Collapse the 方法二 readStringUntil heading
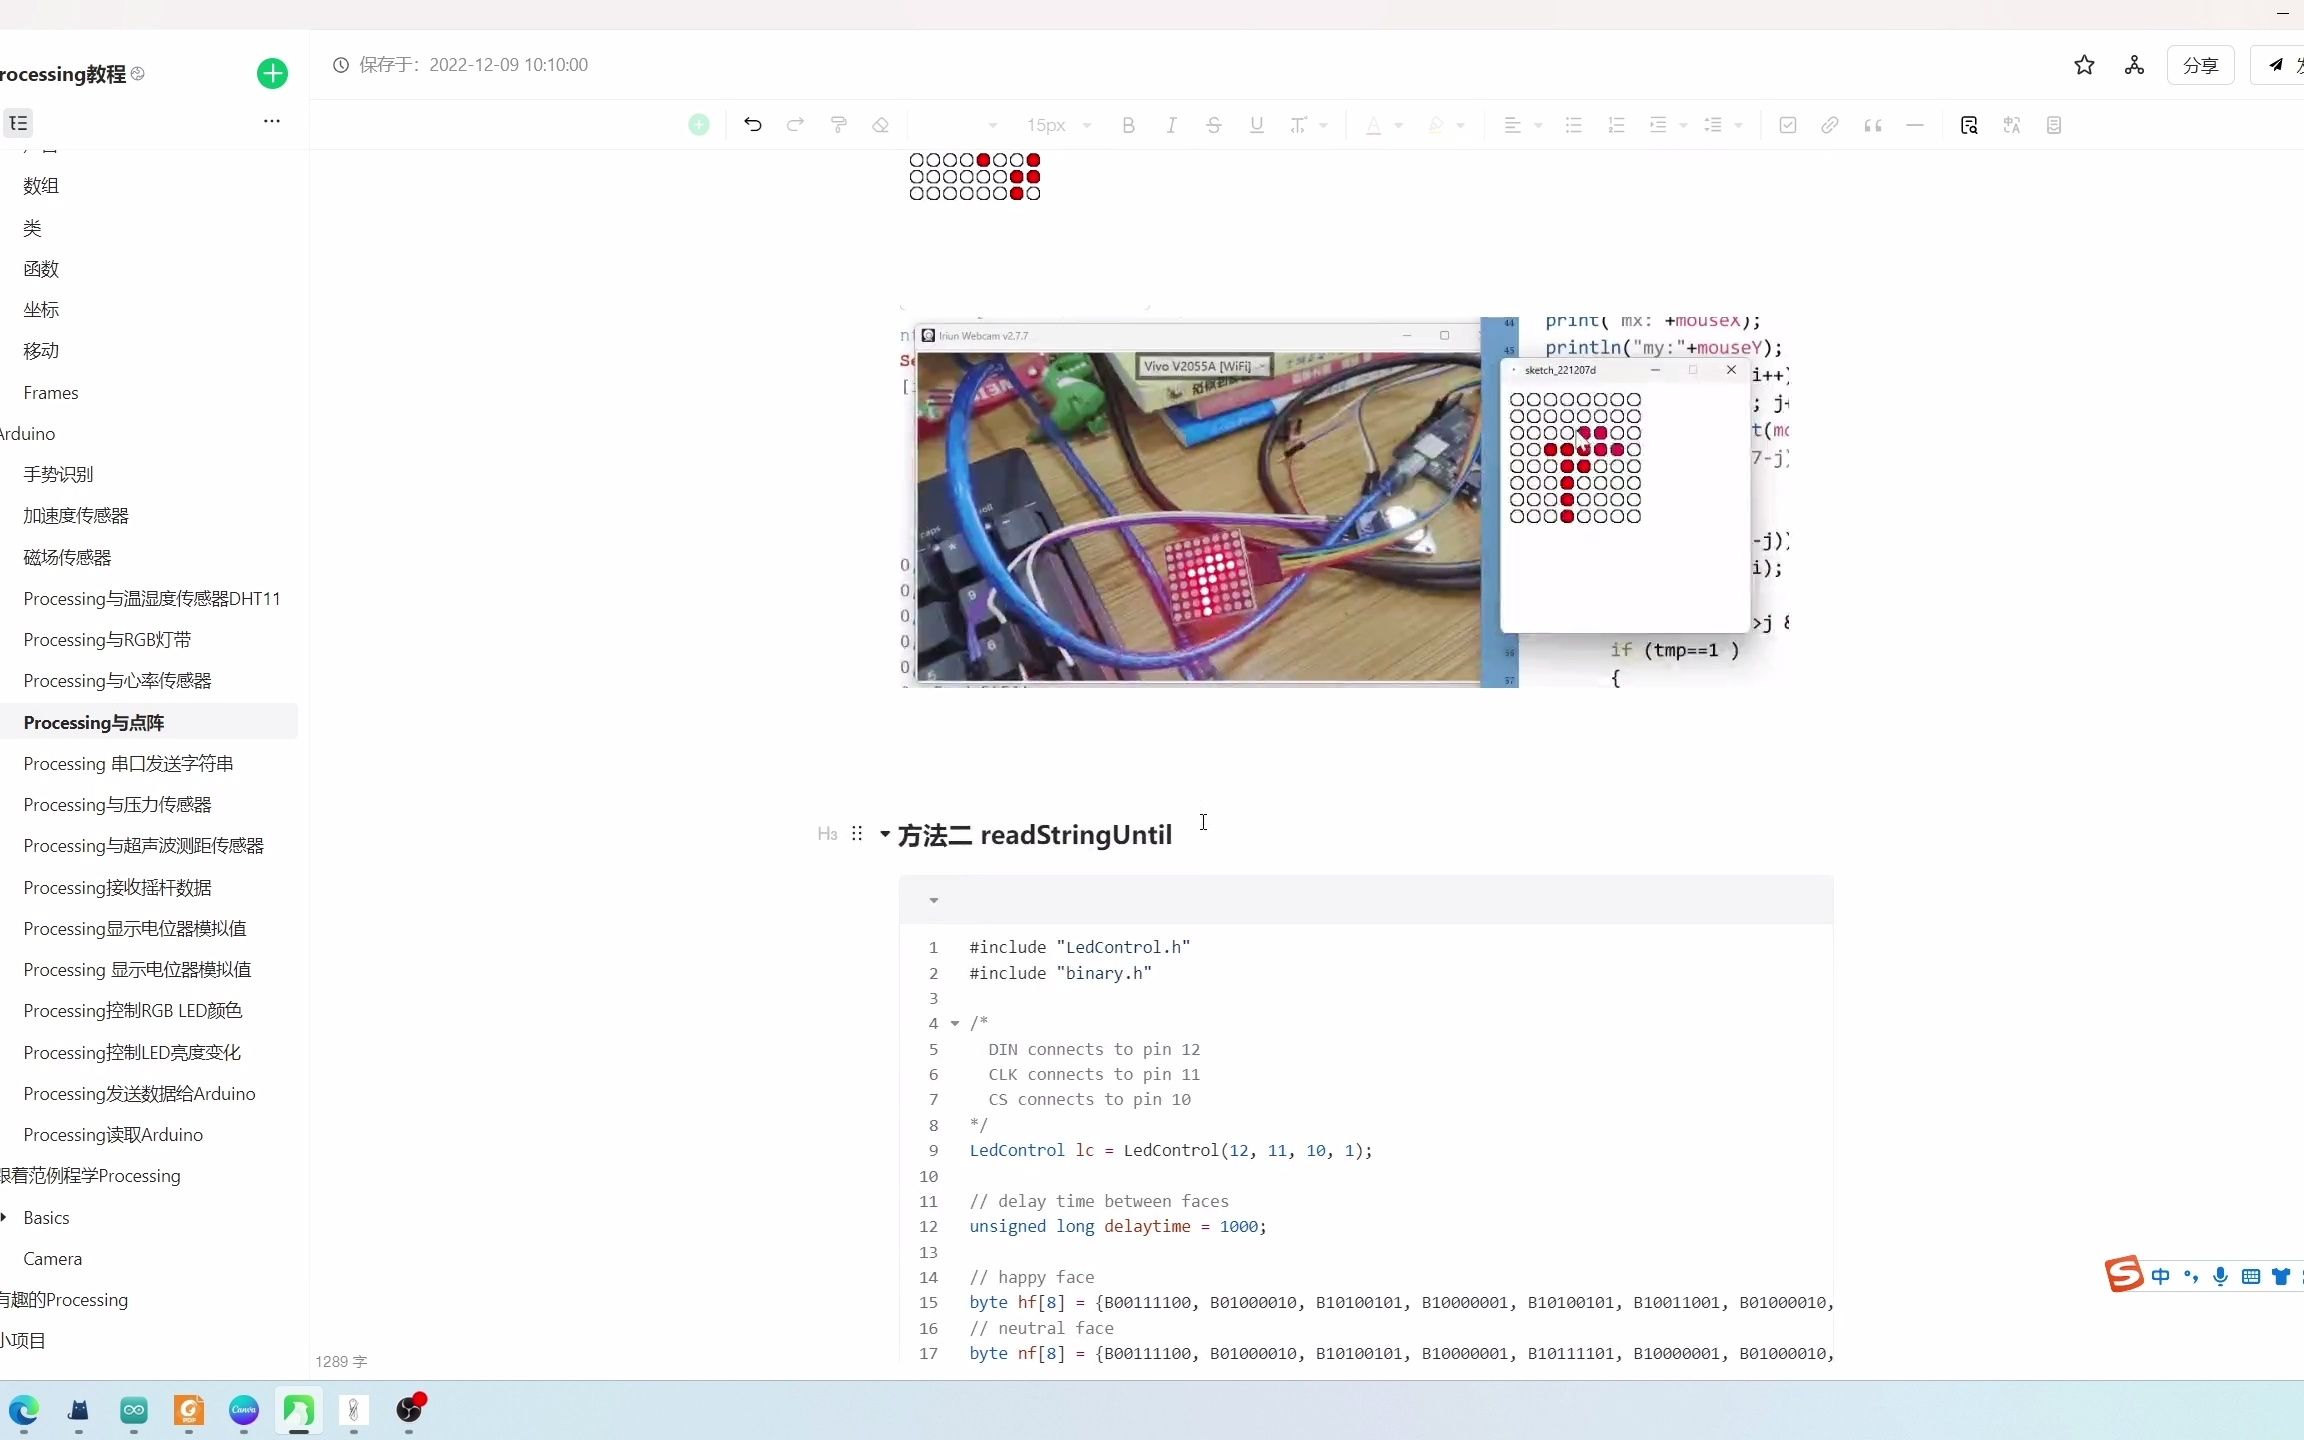2304x1440 pixels. click(885, 834)
